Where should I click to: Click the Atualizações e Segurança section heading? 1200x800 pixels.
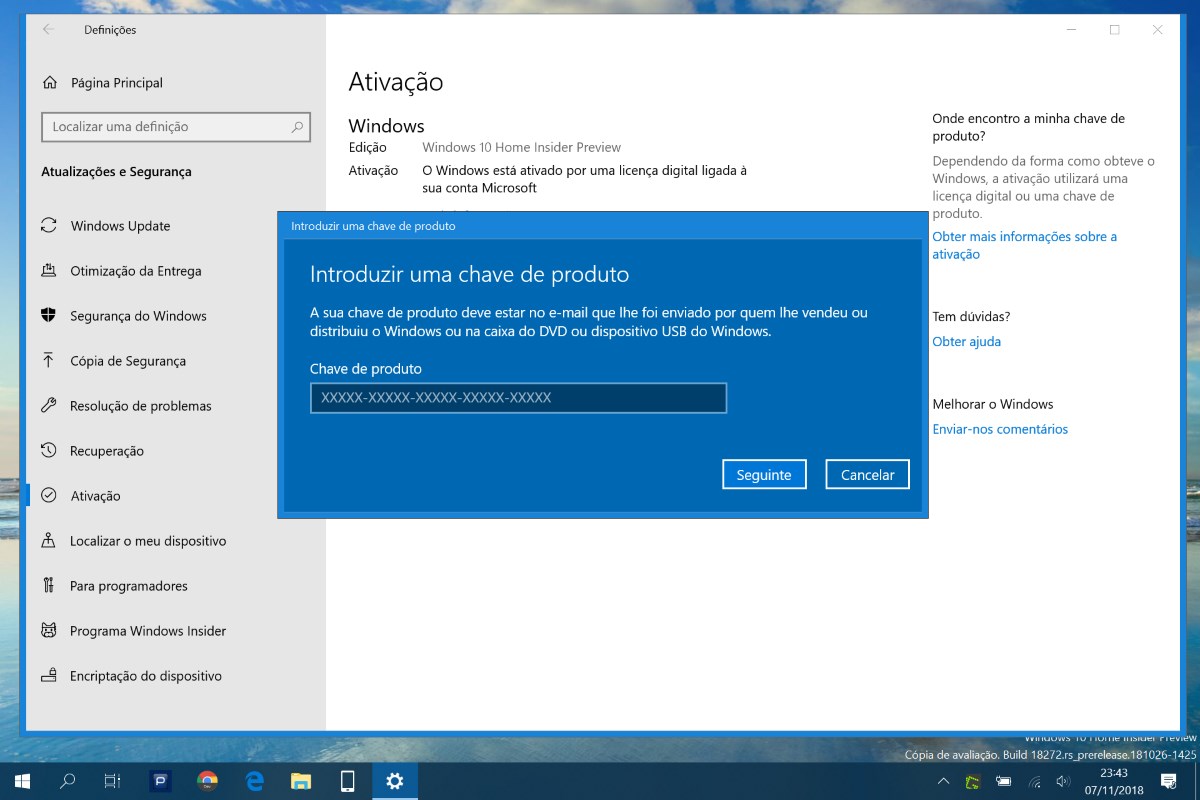116,172
